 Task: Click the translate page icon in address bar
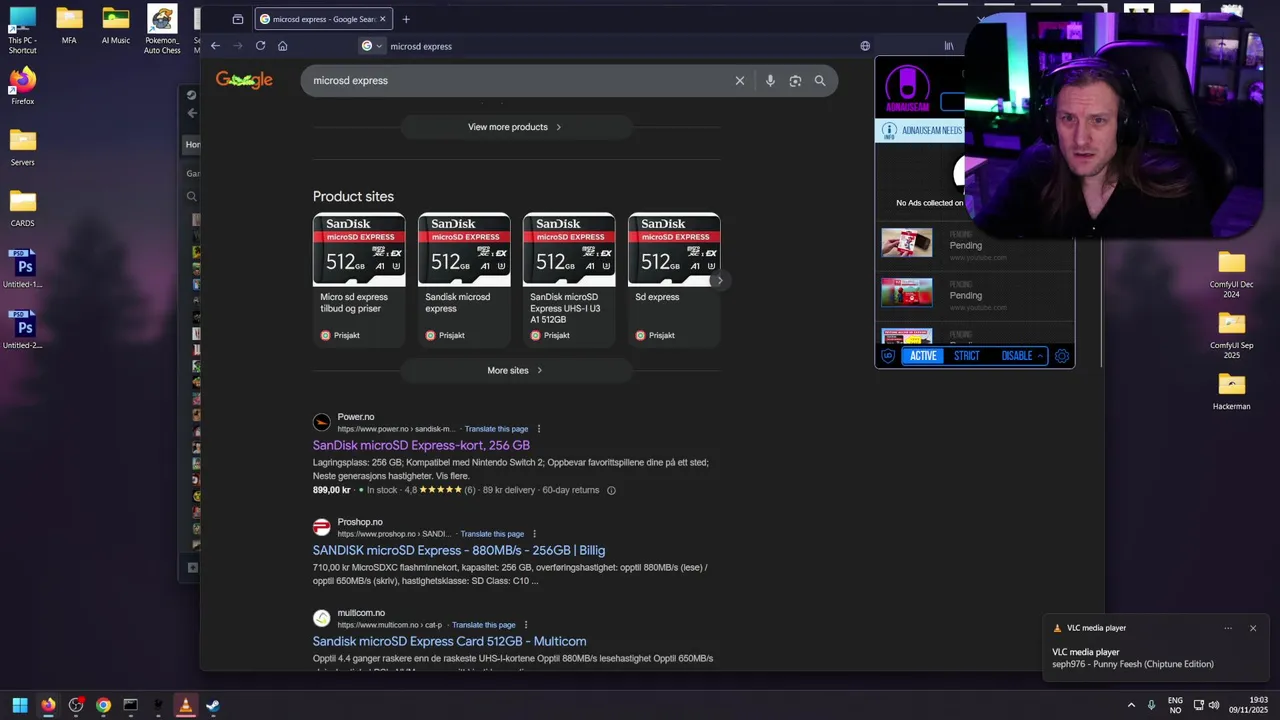[x=865, y=46]
